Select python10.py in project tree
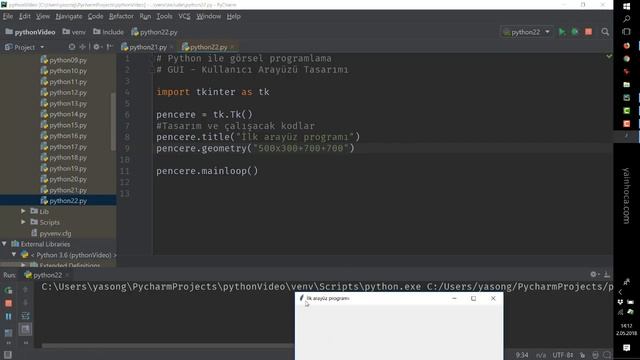This screenshot has height=360, width=640. (64, 71)
